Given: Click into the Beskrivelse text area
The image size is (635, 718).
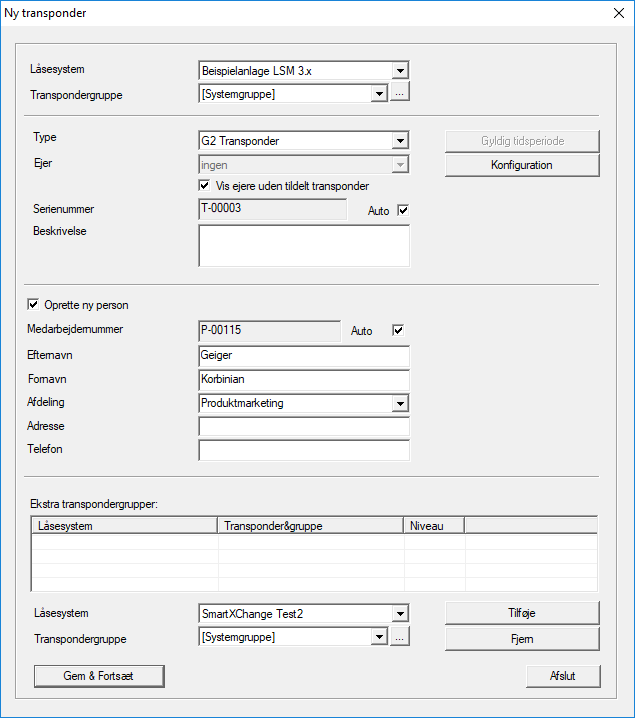Looking at the screenshot, I should 304,246.
